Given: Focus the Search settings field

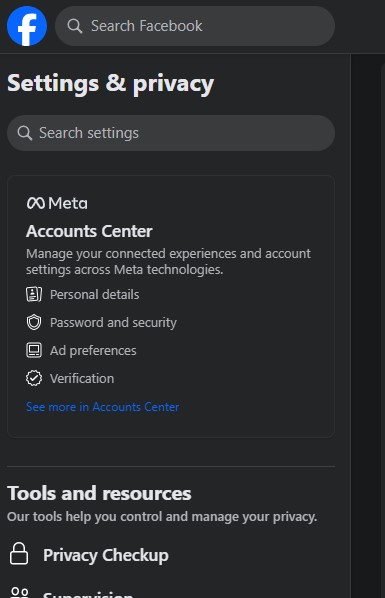Looking at the screenshot, I should pos(171,133).
